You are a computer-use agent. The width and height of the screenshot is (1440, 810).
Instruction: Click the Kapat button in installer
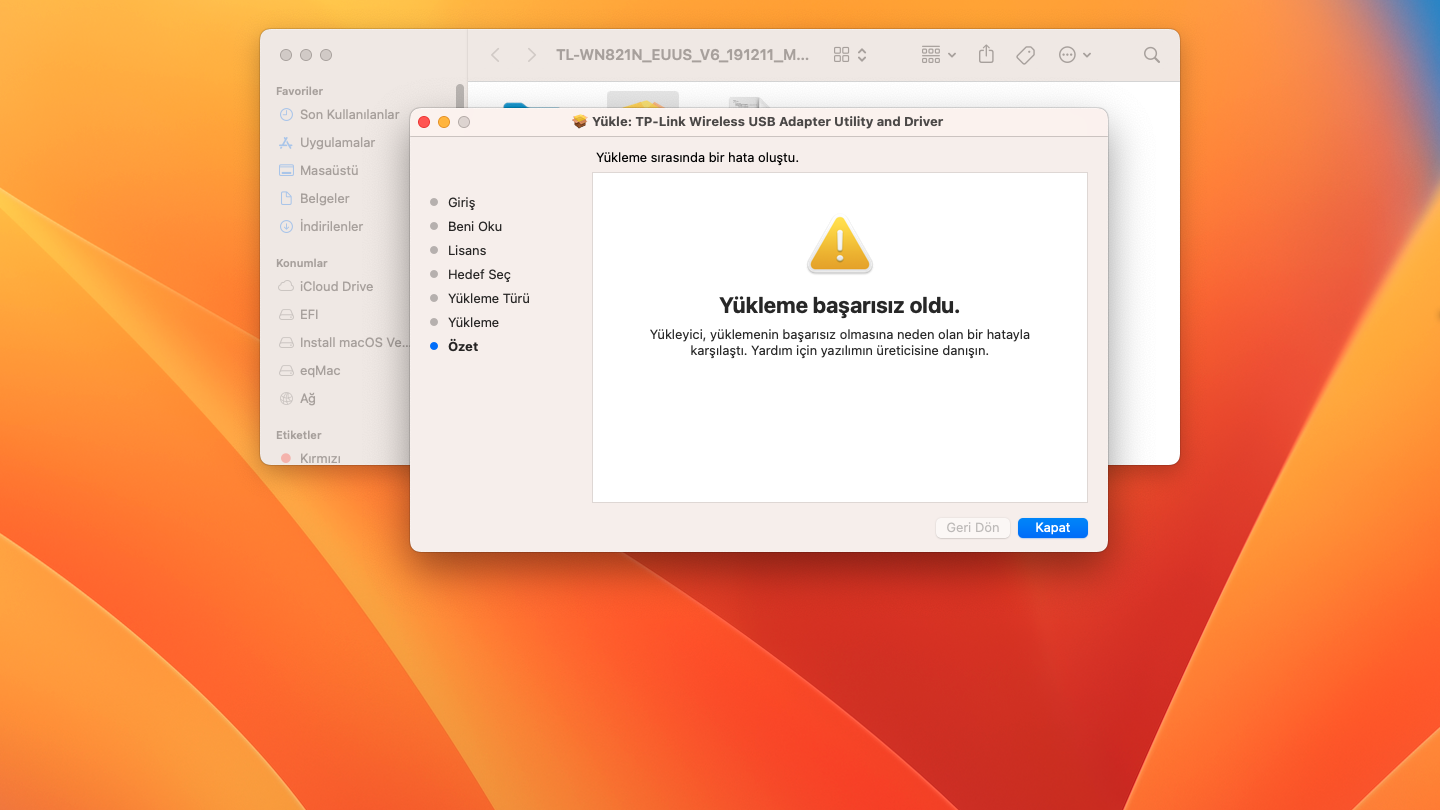(1052, 528)
